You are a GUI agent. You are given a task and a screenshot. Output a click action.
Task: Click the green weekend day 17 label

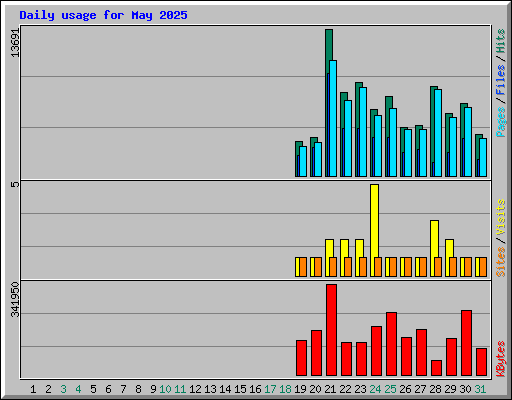click(x=270, y=389)
